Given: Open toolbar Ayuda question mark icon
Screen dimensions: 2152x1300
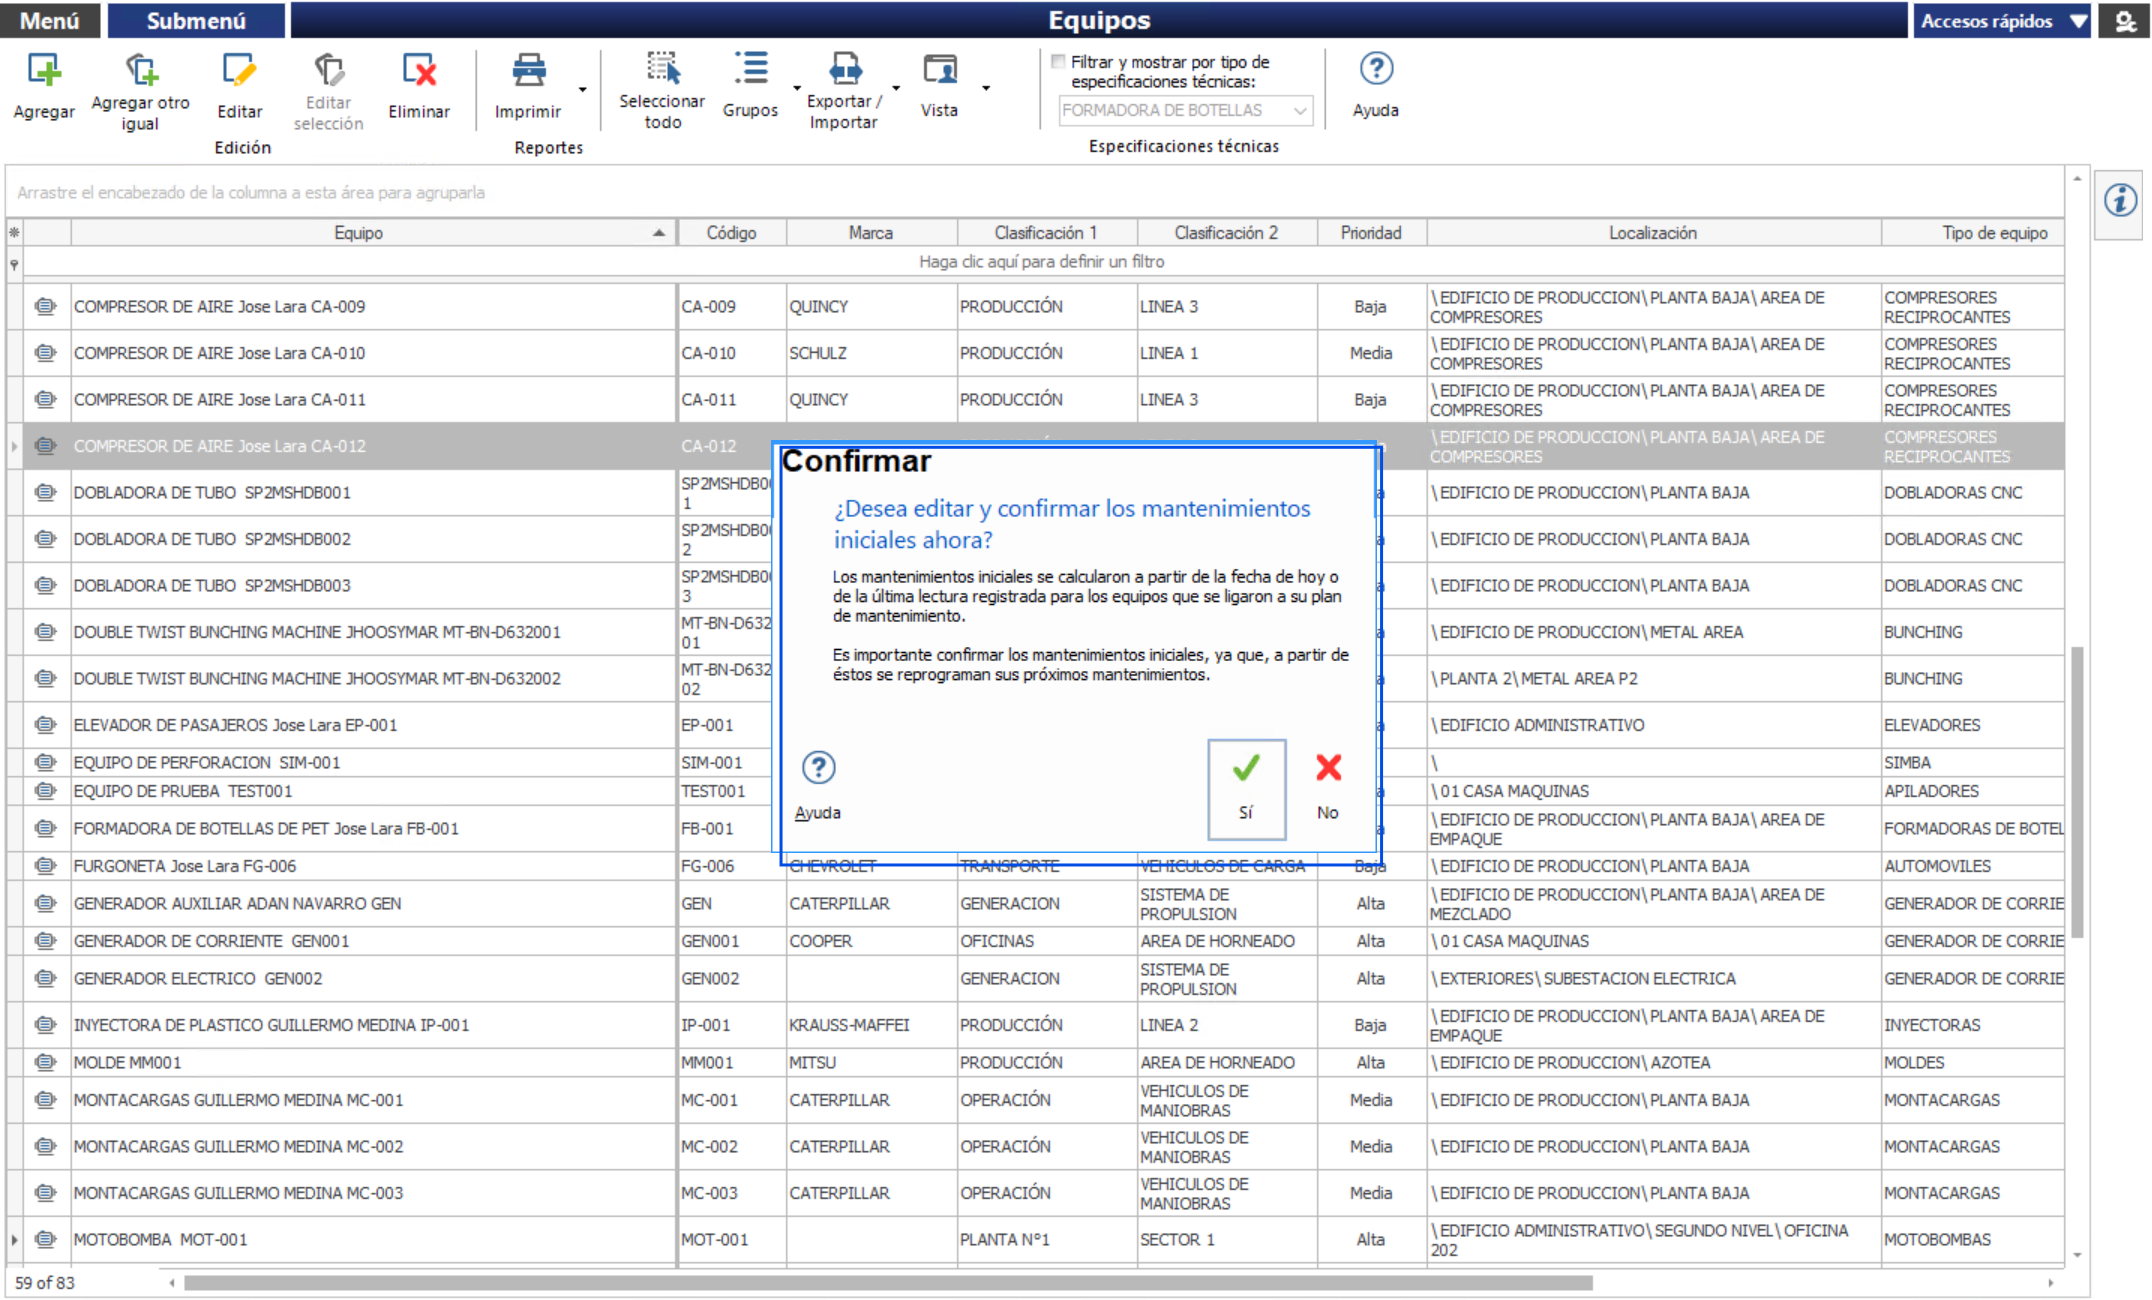Looking at the screenshot, I should [x=1376, y=68].
